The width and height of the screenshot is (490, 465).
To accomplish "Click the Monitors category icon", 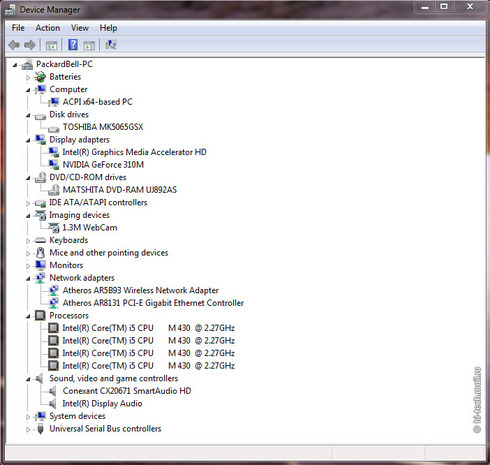I will [x=41, y=265].
